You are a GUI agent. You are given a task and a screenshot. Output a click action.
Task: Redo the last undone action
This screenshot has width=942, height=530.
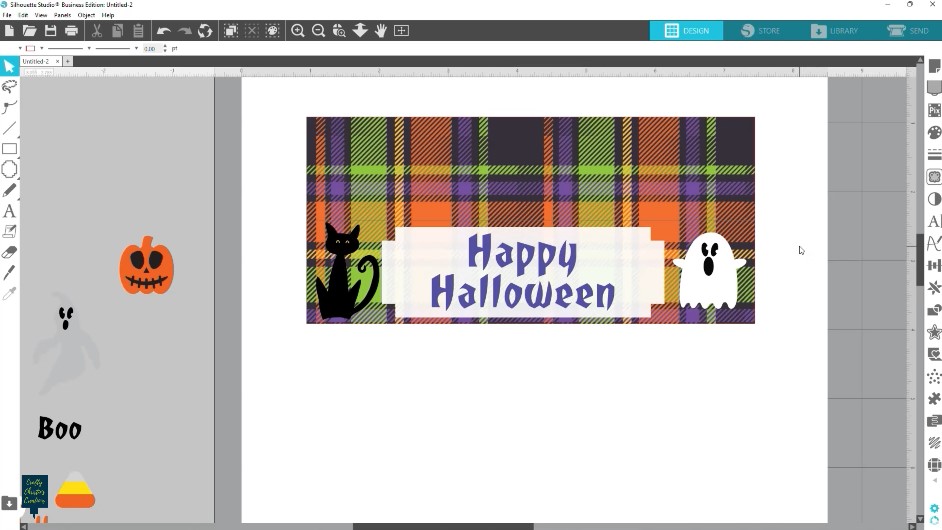[x=184, y=31]
